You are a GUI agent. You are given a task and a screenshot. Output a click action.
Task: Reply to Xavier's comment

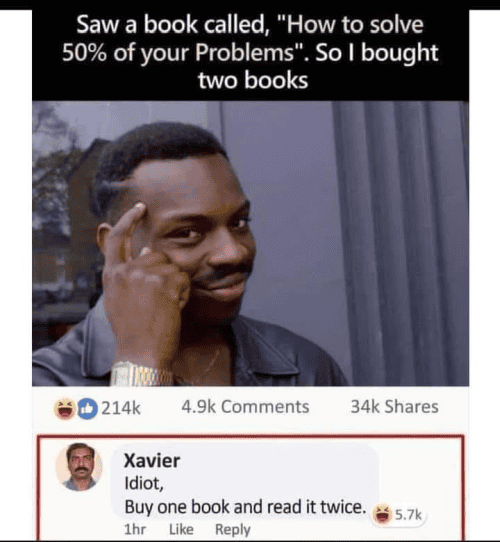point(233,530)
